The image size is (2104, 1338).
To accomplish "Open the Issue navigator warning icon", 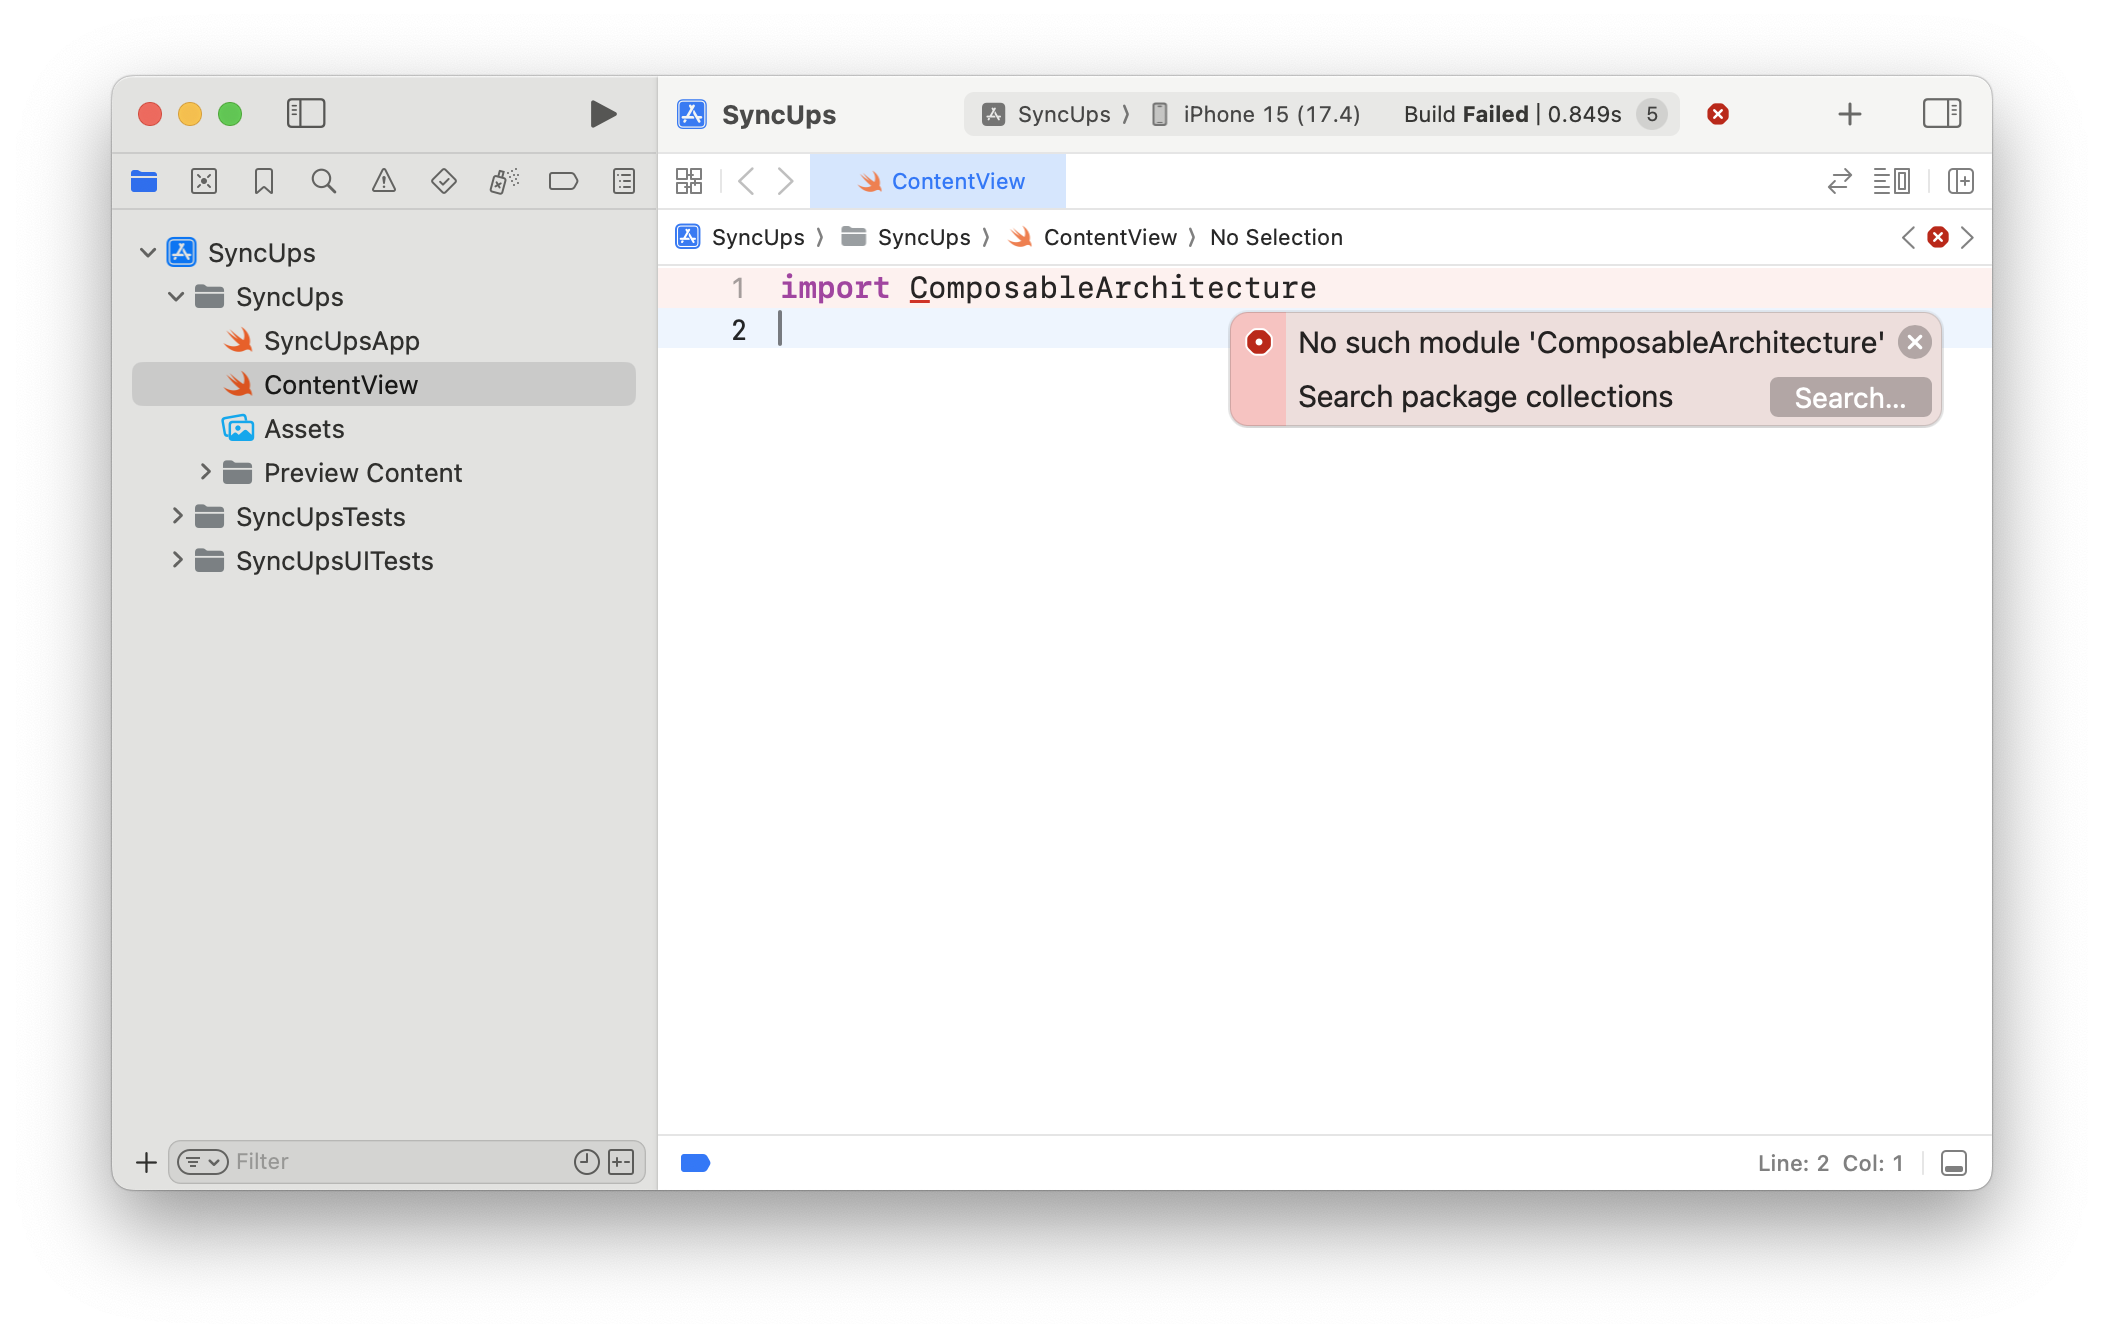I will click(x=384, y=181).
